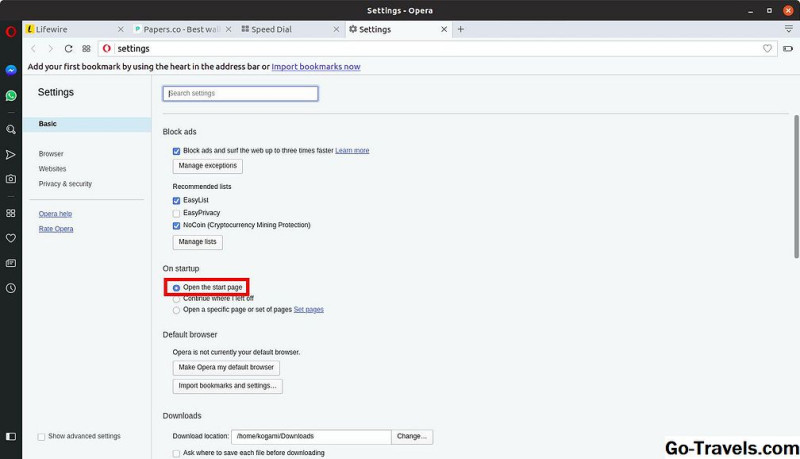This screenshot has height=459, width=800.
Task: Check Ask where to save each file
Action: tap(177, 453)
